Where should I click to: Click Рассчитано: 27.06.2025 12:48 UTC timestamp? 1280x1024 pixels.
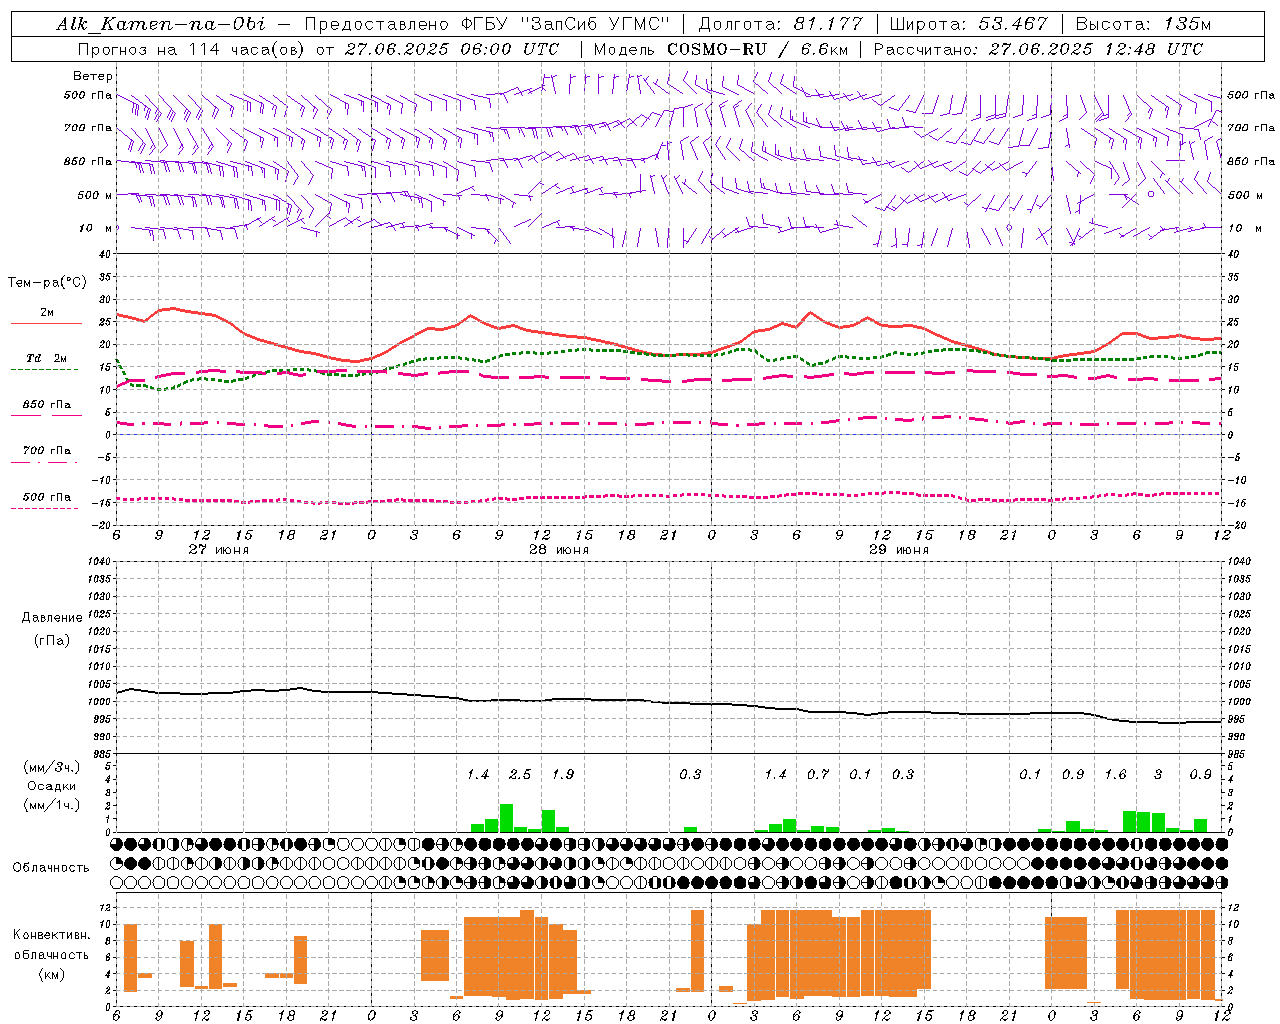click(1038, 49)
